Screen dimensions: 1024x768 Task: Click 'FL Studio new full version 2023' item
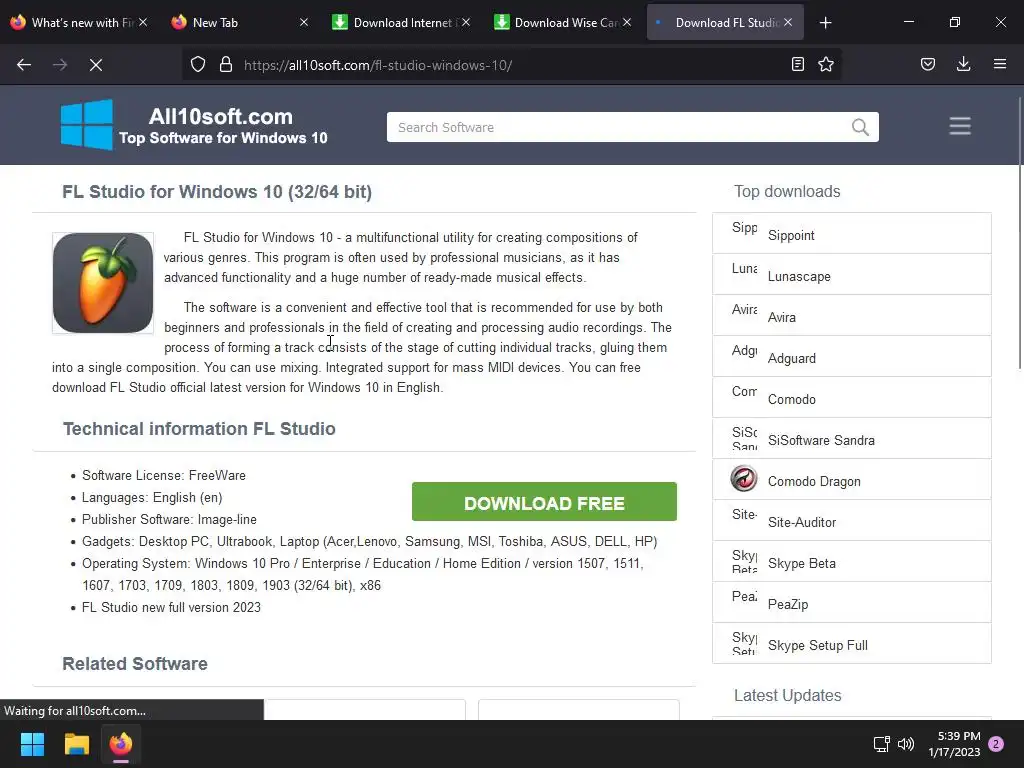[x=171, y=607]
